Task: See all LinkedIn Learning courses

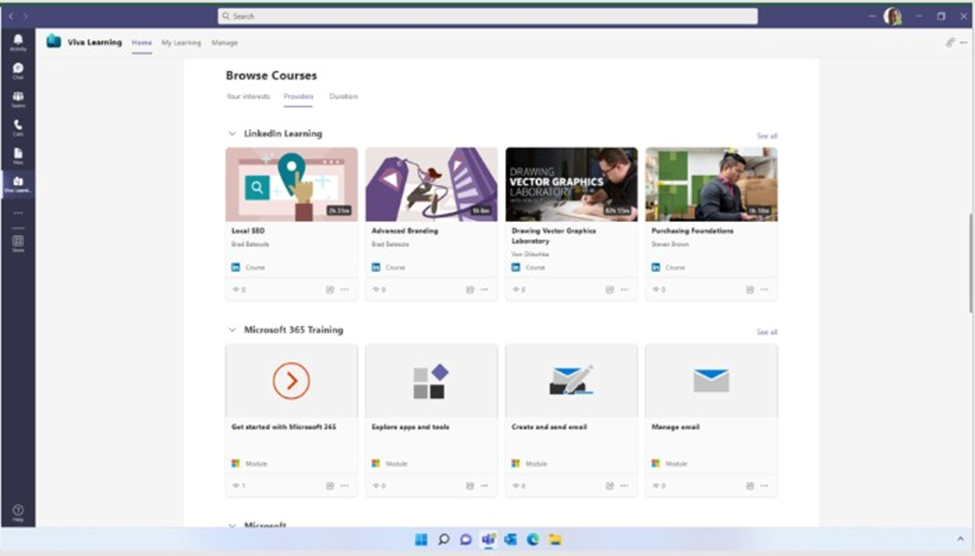Action: coord(767,136)
